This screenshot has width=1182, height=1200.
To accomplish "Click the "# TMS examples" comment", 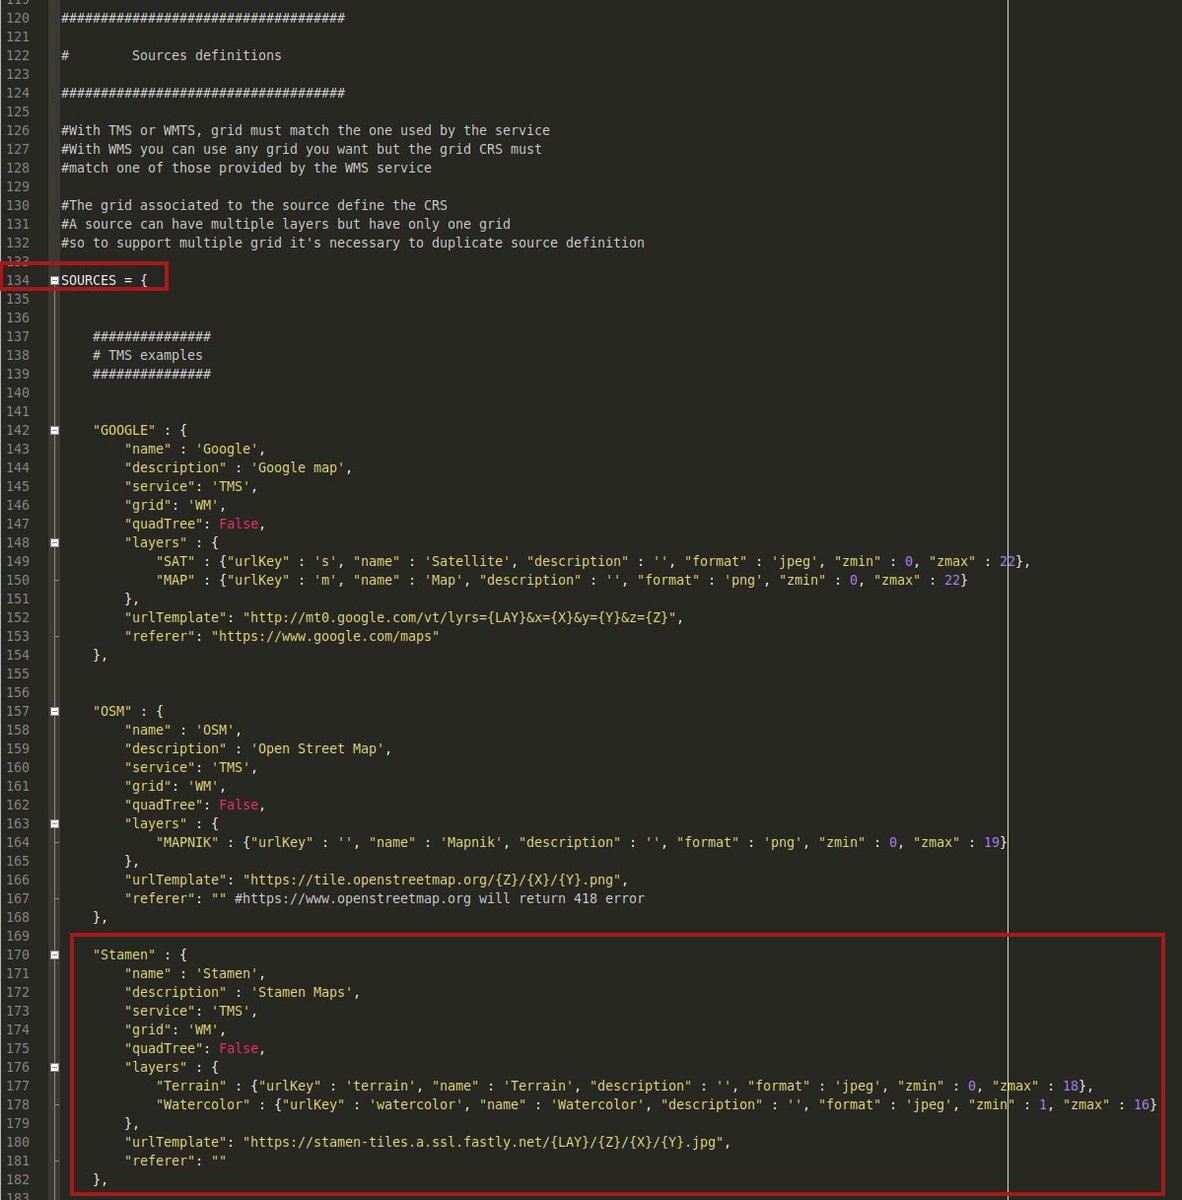I will point(148,355).
